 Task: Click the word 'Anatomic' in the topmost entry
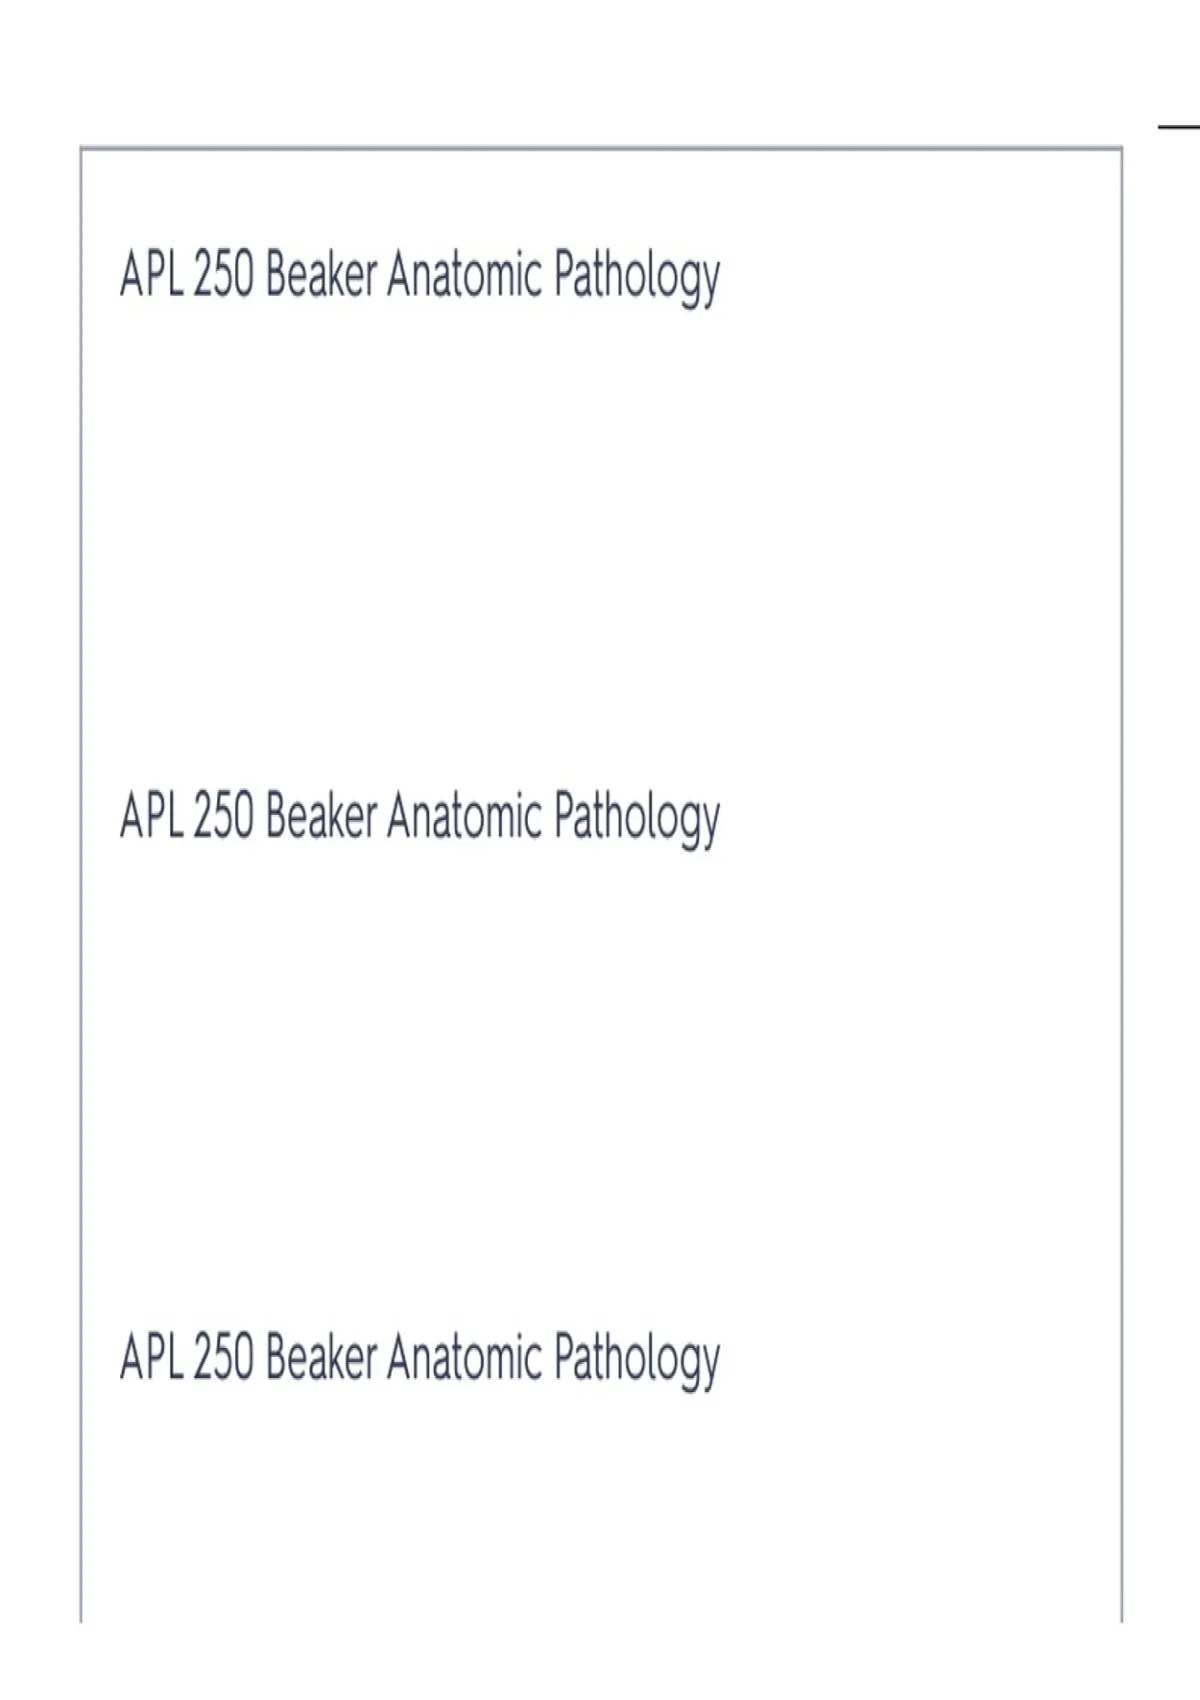pyautogui.click(x=465, y=275)
